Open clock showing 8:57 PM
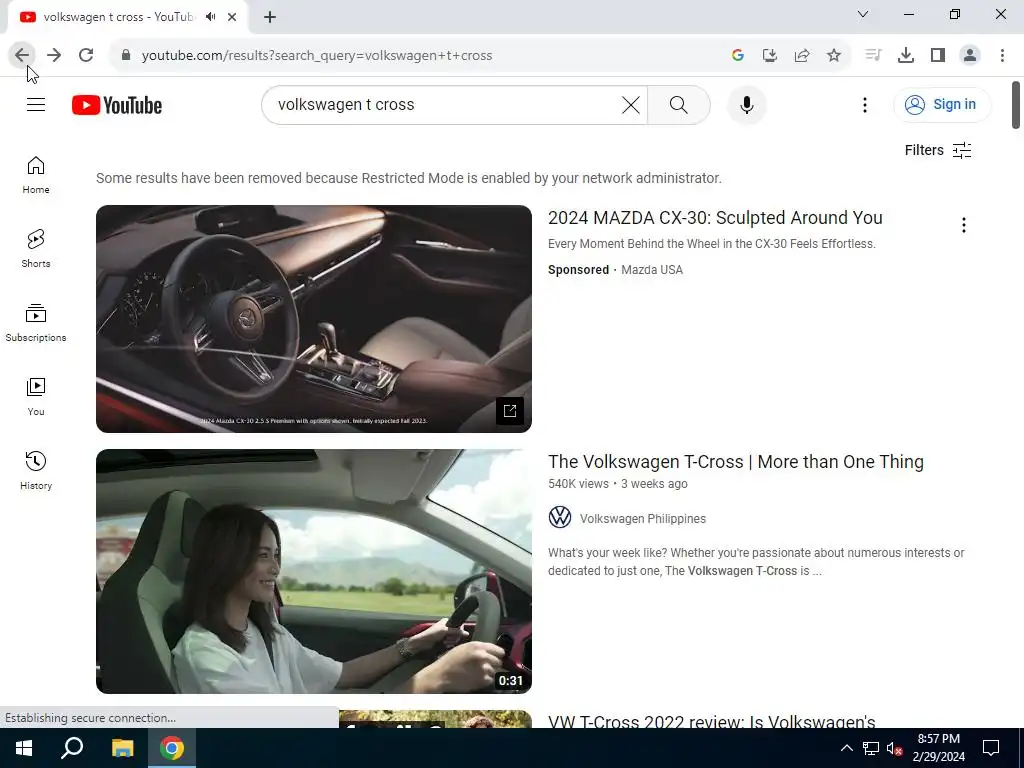The width and height of the screenshot is (1024, 768). pyautogui.click(x=938, y=748)
